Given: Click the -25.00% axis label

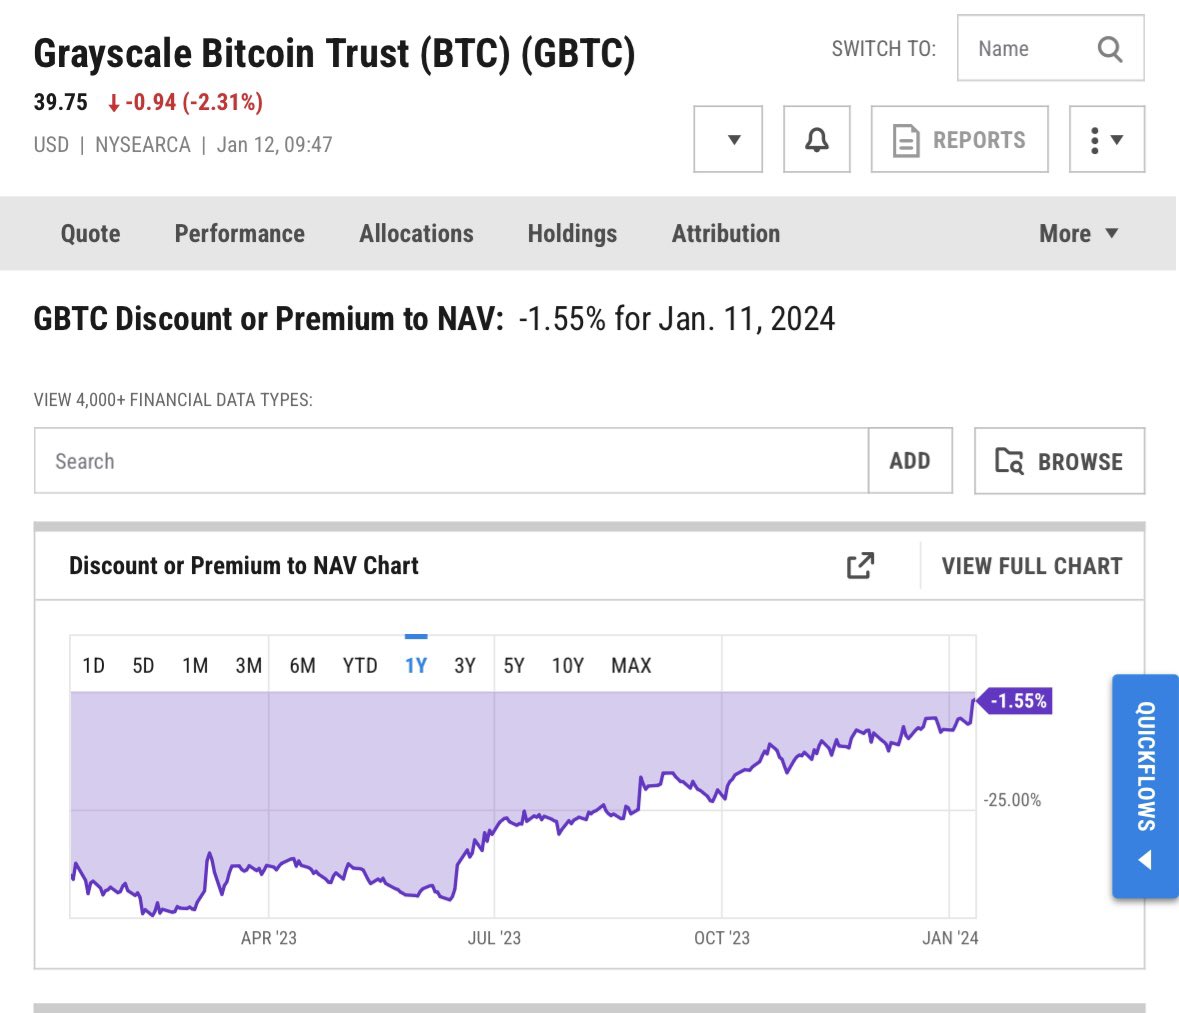Looking at the screenshot, I should coord(1012,800).
